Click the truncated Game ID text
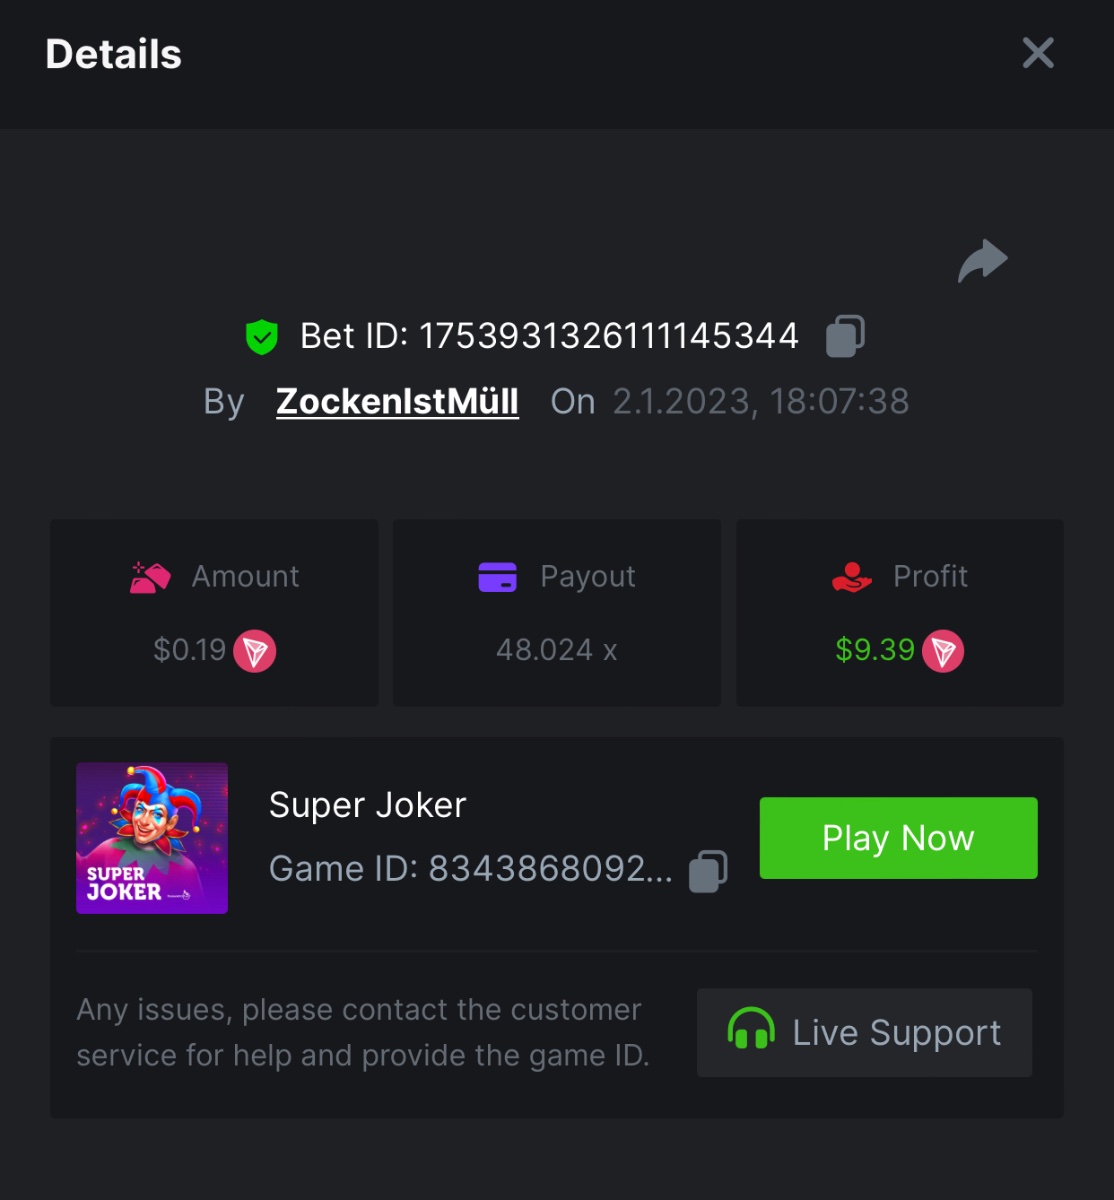Viewport: 1114px width, 1200px height. tap(470, 869)
